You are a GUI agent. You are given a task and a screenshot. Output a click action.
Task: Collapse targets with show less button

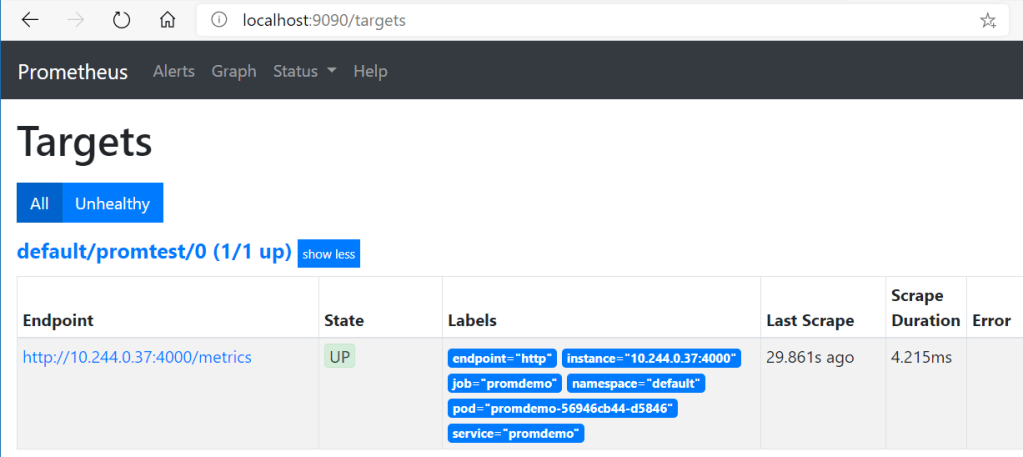[329, 254]
